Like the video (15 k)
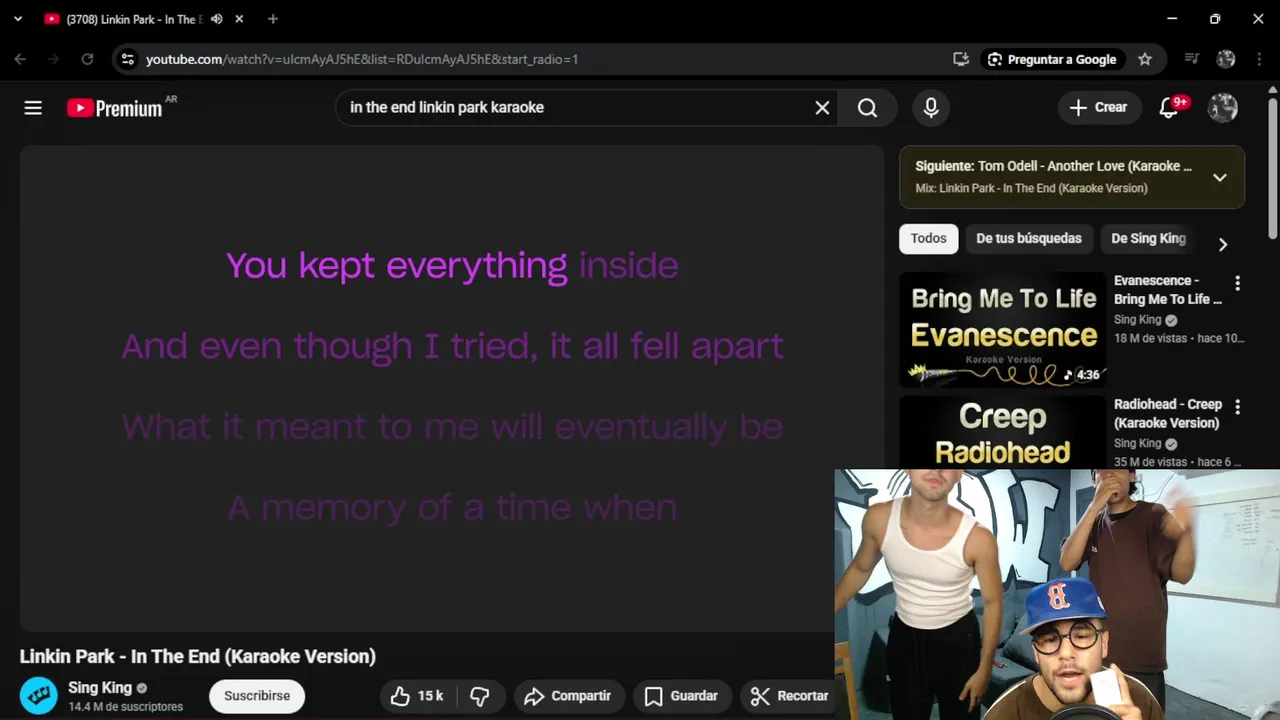 coord(417,696)
